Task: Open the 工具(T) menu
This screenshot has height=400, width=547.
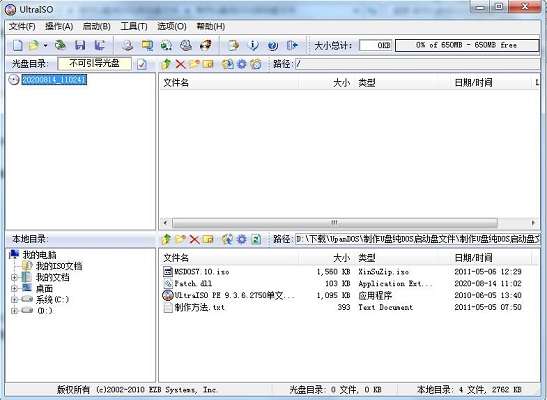Action: point(134,27)
